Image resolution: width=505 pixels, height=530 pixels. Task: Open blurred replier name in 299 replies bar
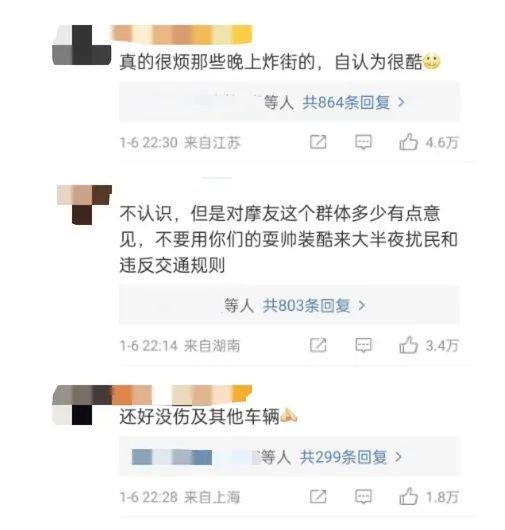pos(194,457)
